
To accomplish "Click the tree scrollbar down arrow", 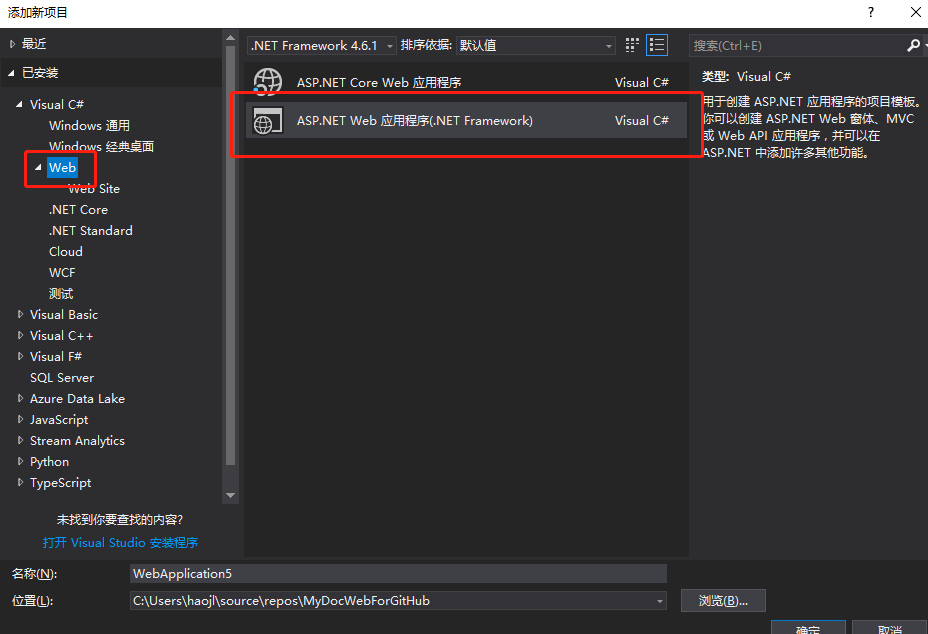I will click(x=231, y=495).
